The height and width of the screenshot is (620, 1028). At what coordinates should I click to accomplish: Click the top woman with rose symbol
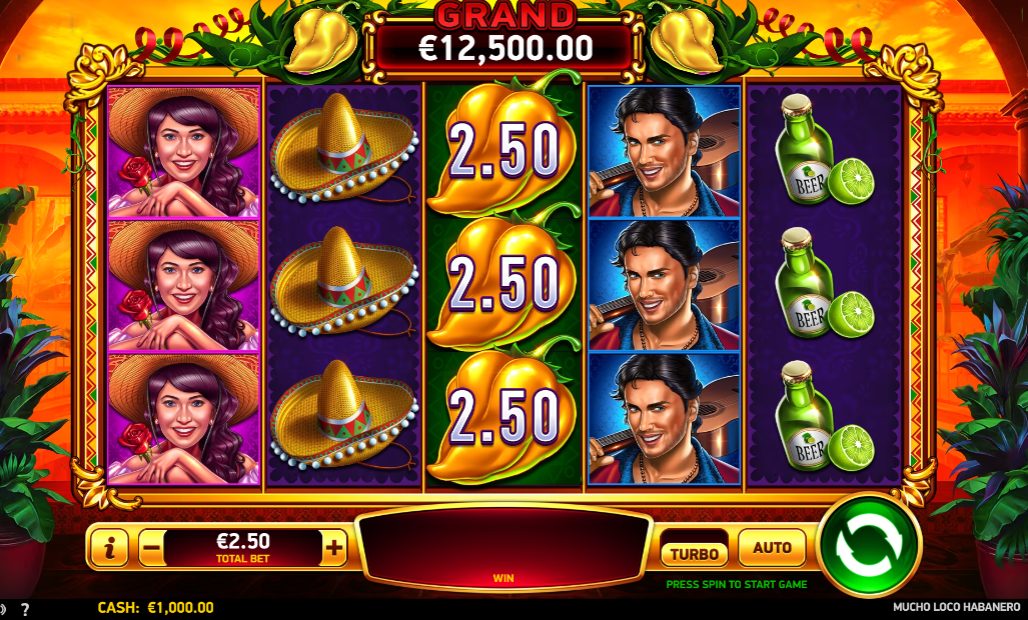pos(184,151)
